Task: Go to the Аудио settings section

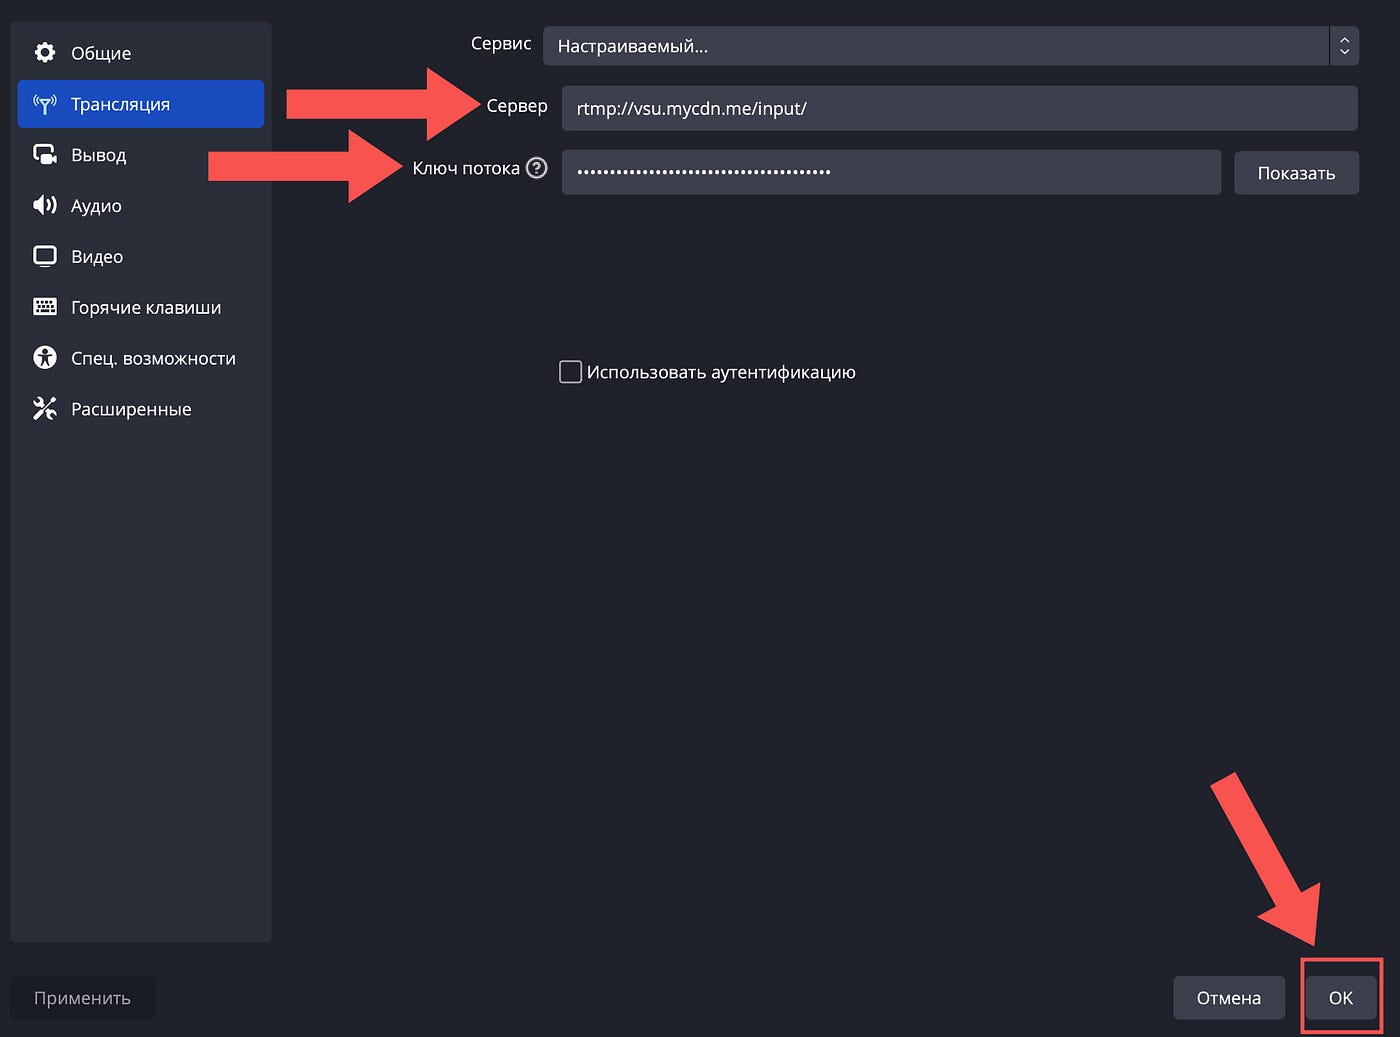Action: click(141, 206)
